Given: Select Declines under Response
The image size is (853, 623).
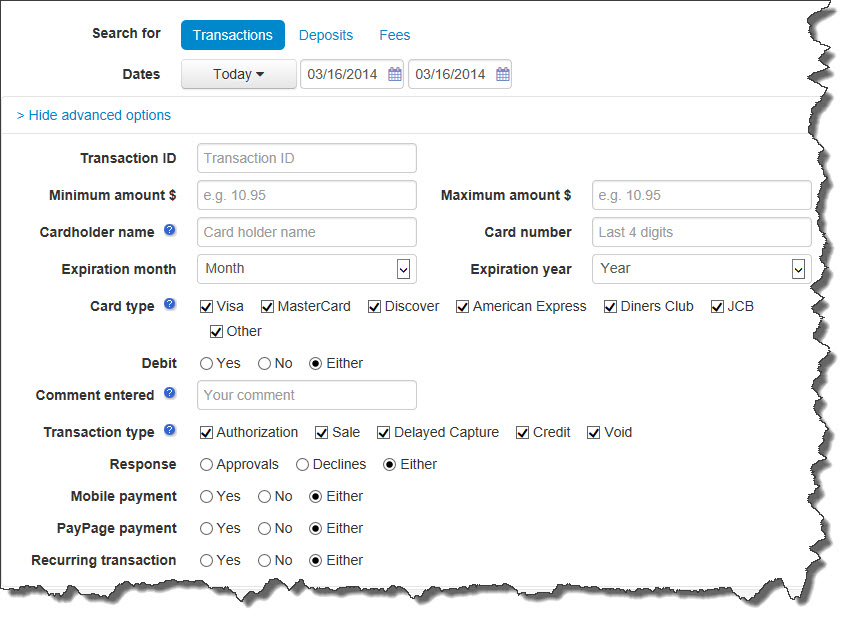Looking at the screenshot, I should [x=302, y=465].
